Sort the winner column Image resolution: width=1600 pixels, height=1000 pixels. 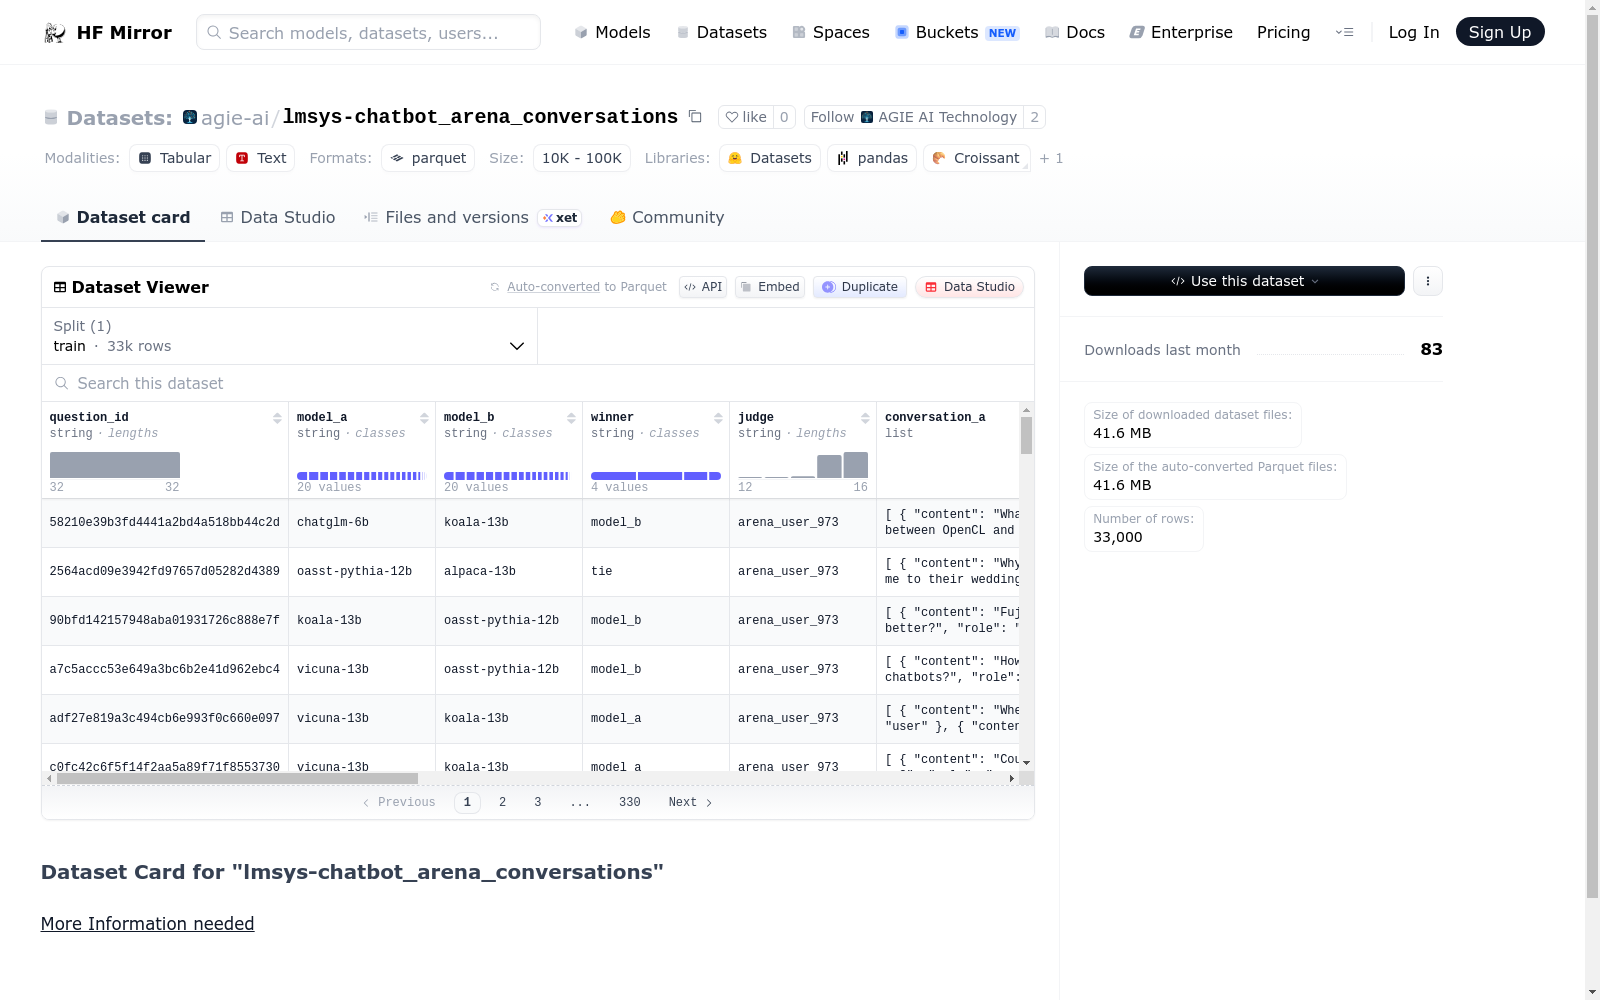click(718, 418)
